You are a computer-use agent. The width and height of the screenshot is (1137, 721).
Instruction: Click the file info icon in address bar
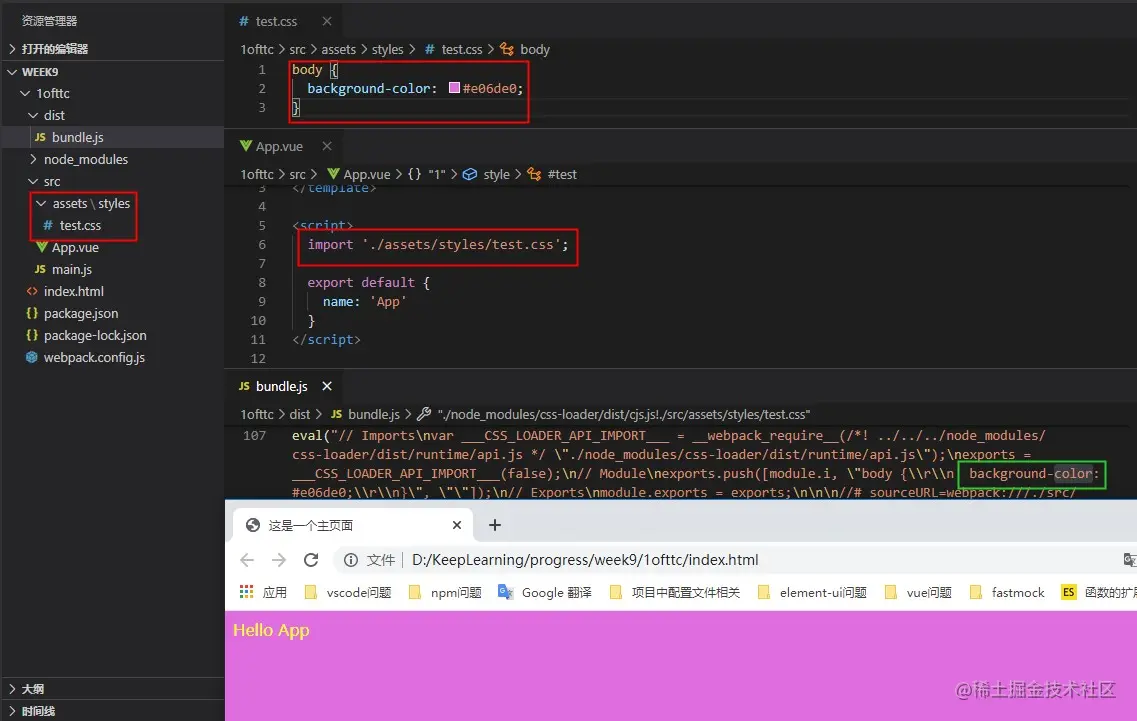[351, 560]
